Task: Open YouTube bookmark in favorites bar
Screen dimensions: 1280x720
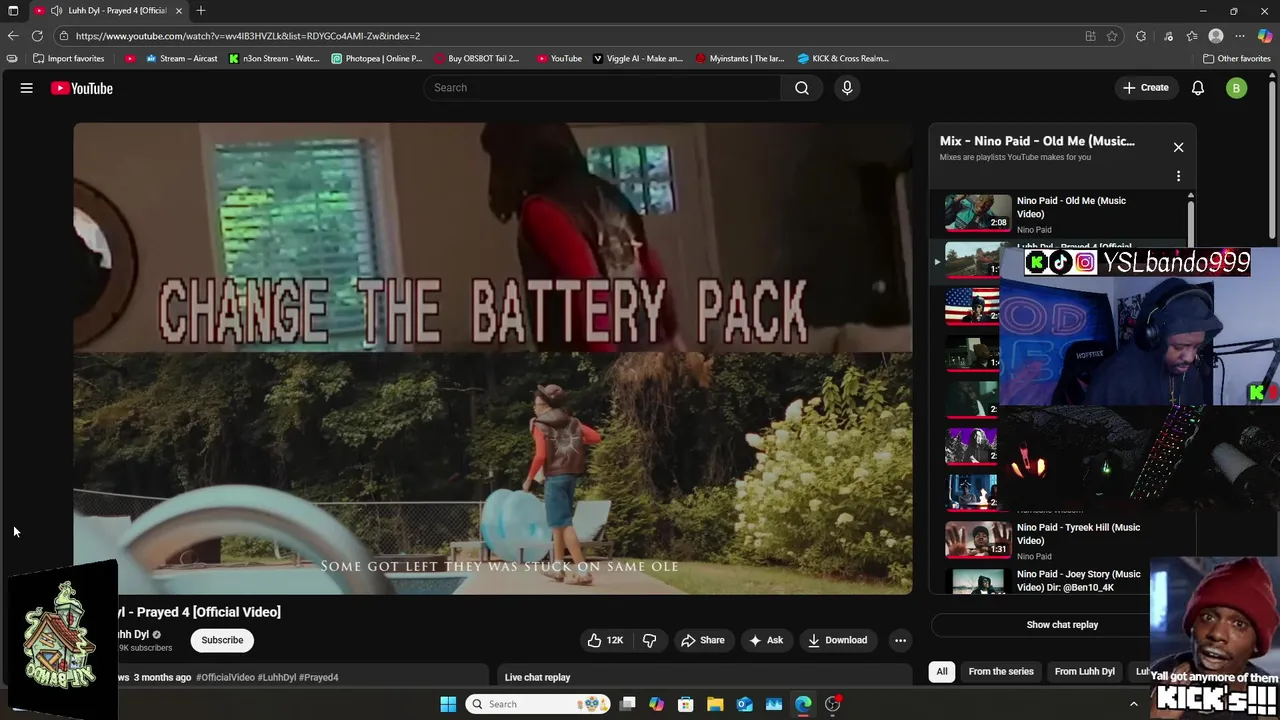Action: (x=559, y=58)
